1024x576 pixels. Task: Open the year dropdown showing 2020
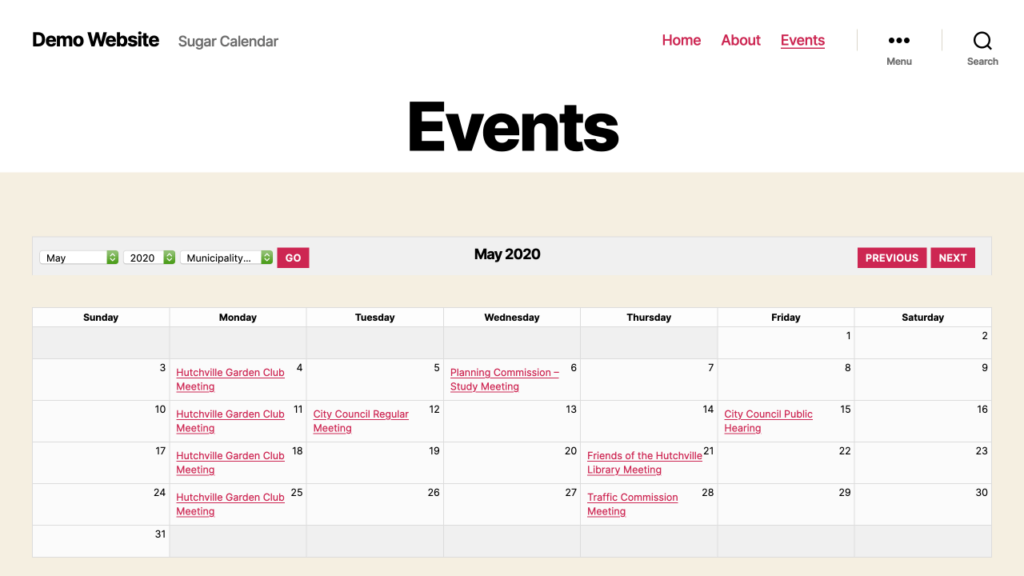148,257
